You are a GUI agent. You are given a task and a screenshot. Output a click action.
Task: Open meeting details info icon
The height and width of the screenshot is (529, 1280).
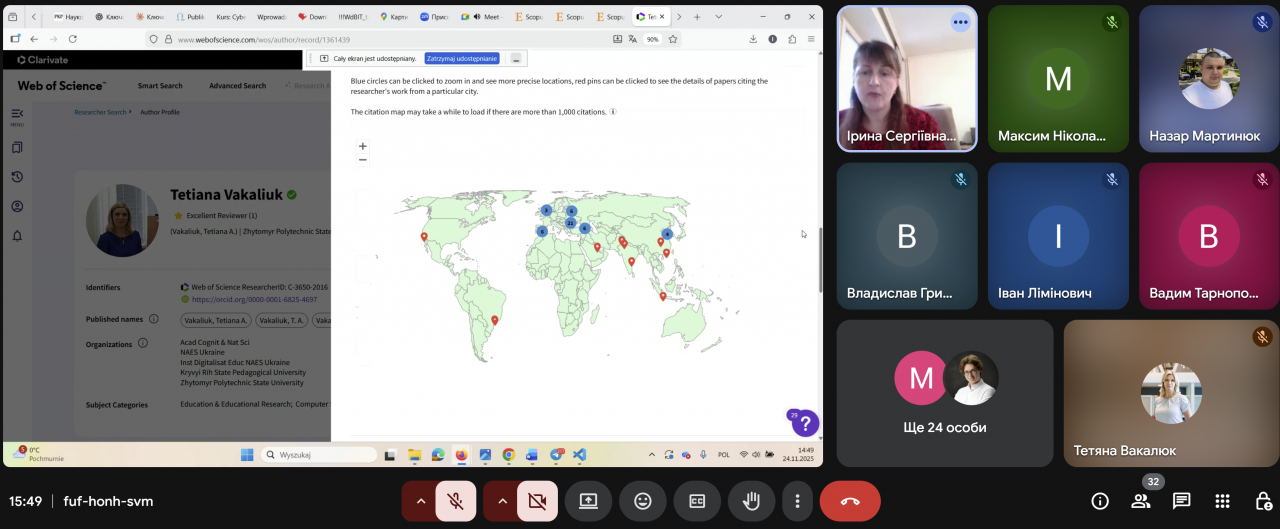click(x=1100, y=501)
